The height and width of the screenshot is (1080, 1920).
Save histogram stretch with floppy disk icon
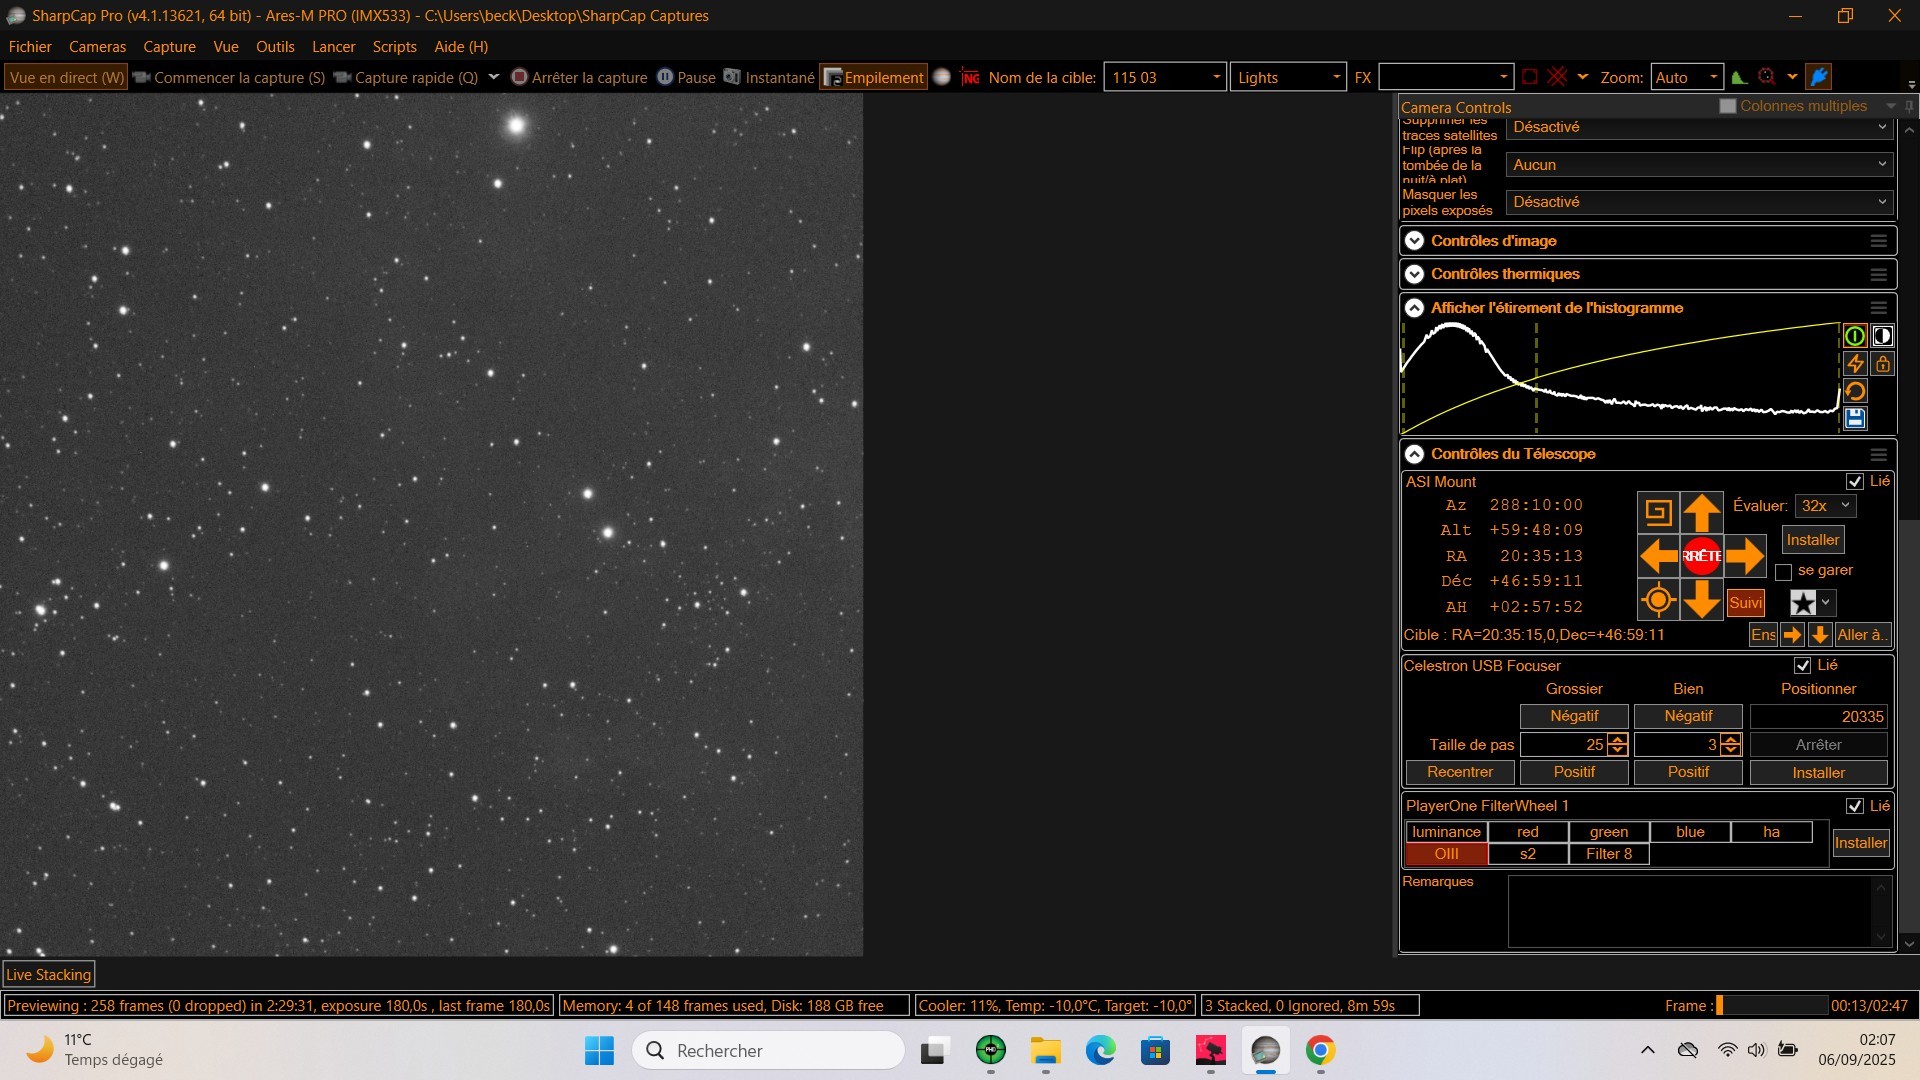click(1855, 418)
